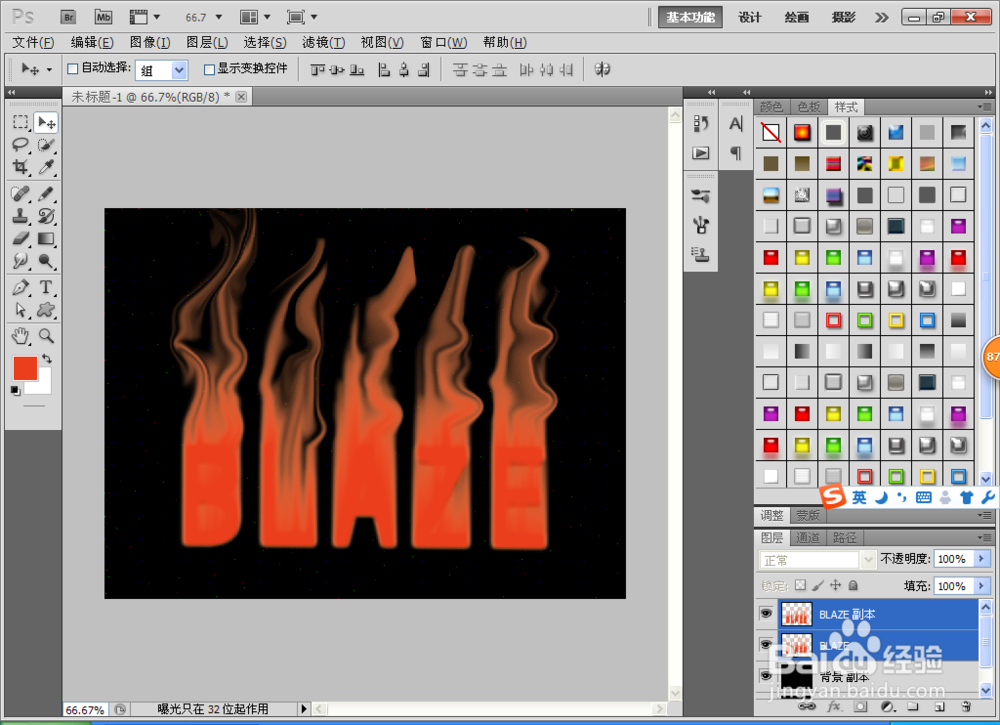Screen dimensions: 1000x725
Task: Select the History Brush tool
Action: click(x=46, y=216)
